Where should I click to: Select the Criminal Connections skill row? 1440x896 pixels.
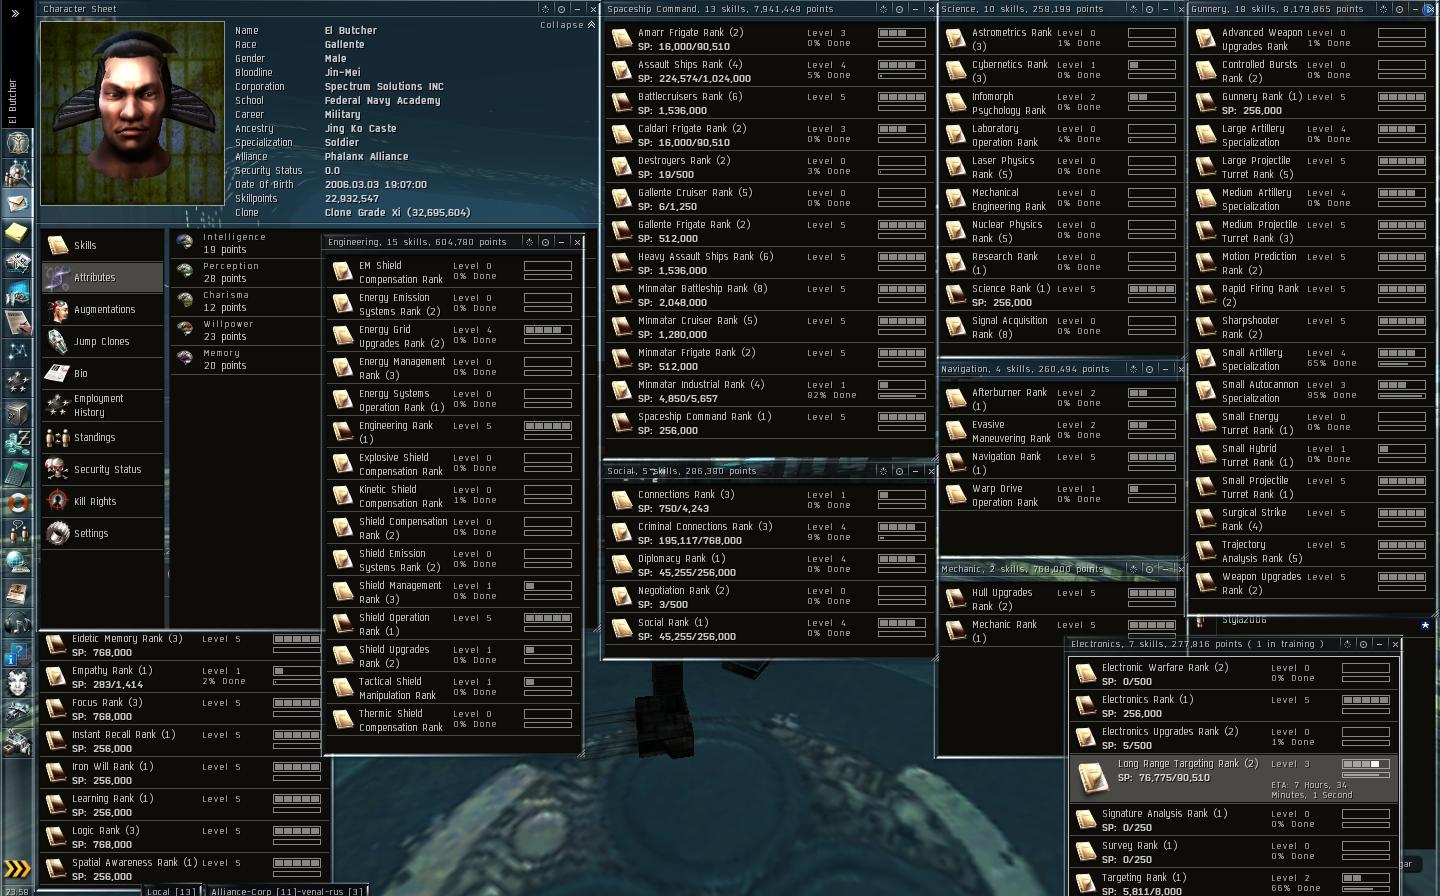click(x=768, y=533)
